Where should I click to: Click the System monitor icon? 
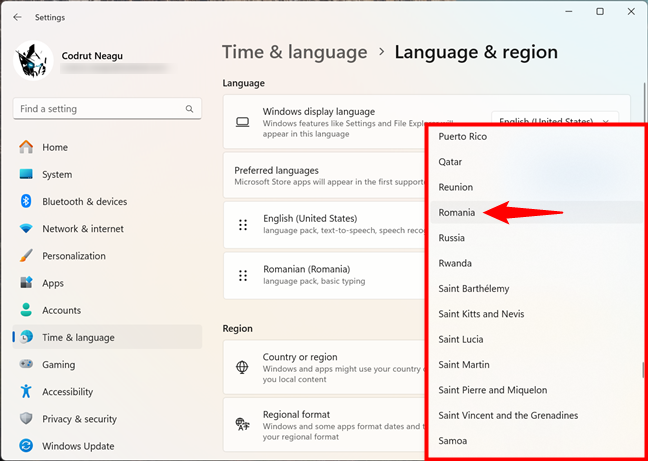(26, 174)
